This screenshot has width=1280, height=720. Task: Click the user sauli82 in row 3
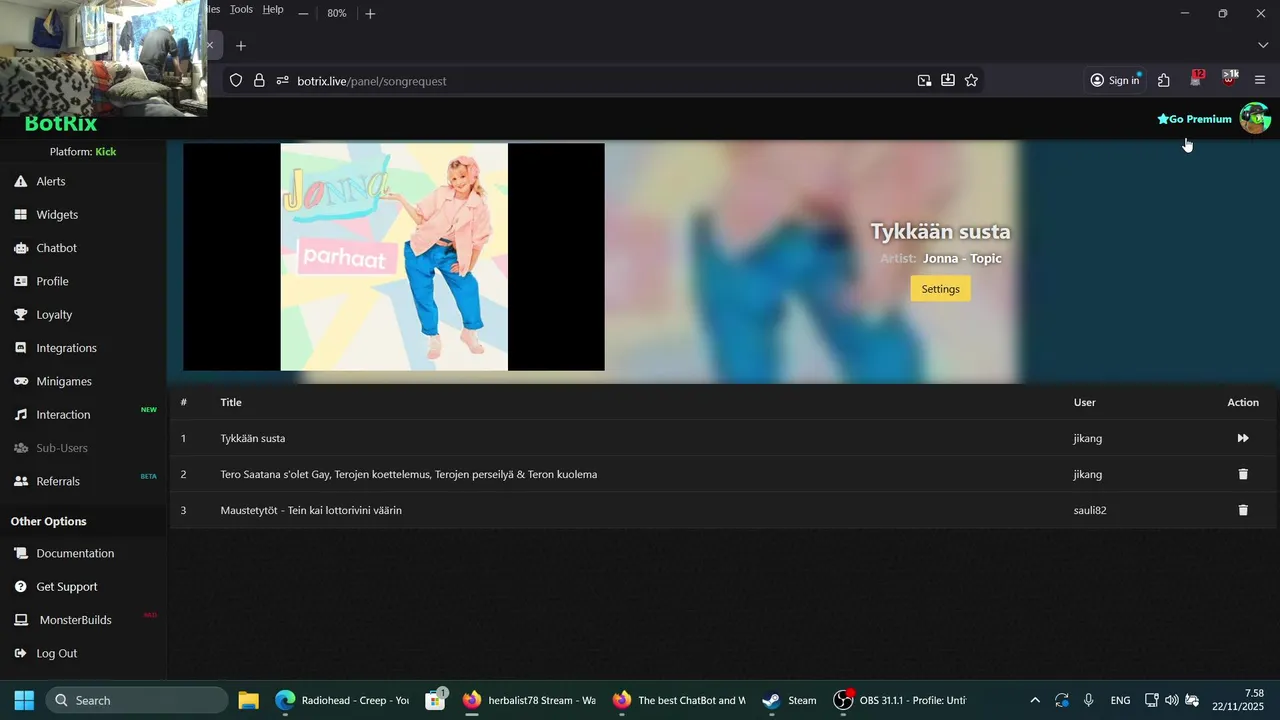coord(1090,510)
